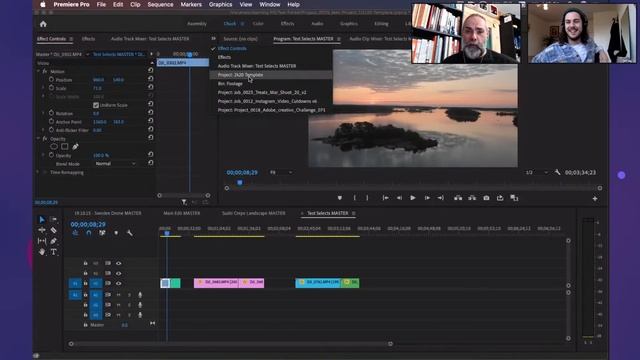The image size is (640, 360).
Task: Uncheck Uniform Scale checkbox
Action: pyautogui.click(x=96, y=105)
